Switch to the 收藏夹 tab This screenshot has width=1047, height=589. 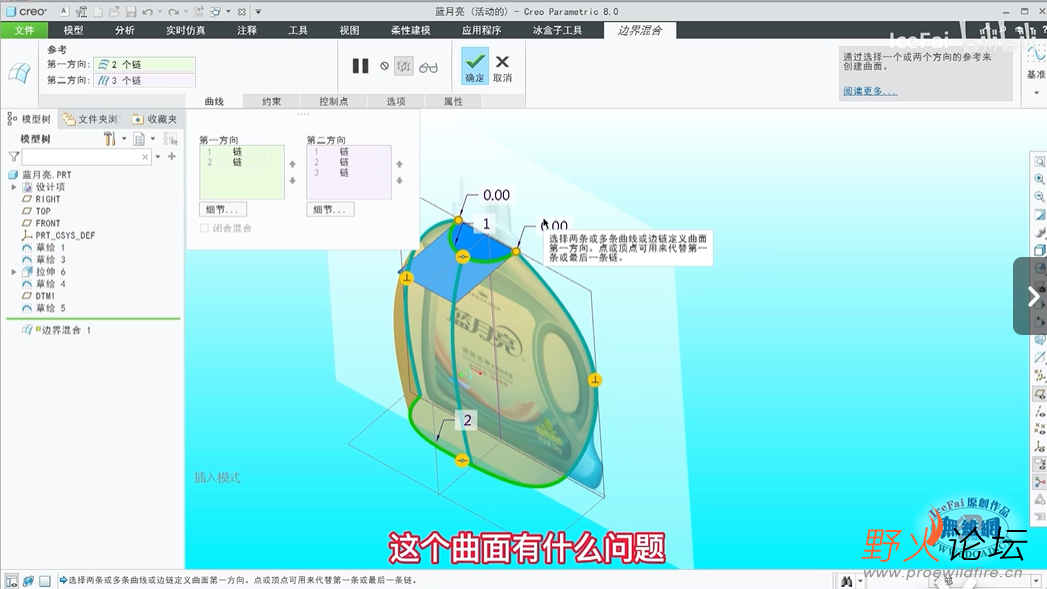point(155,119)
